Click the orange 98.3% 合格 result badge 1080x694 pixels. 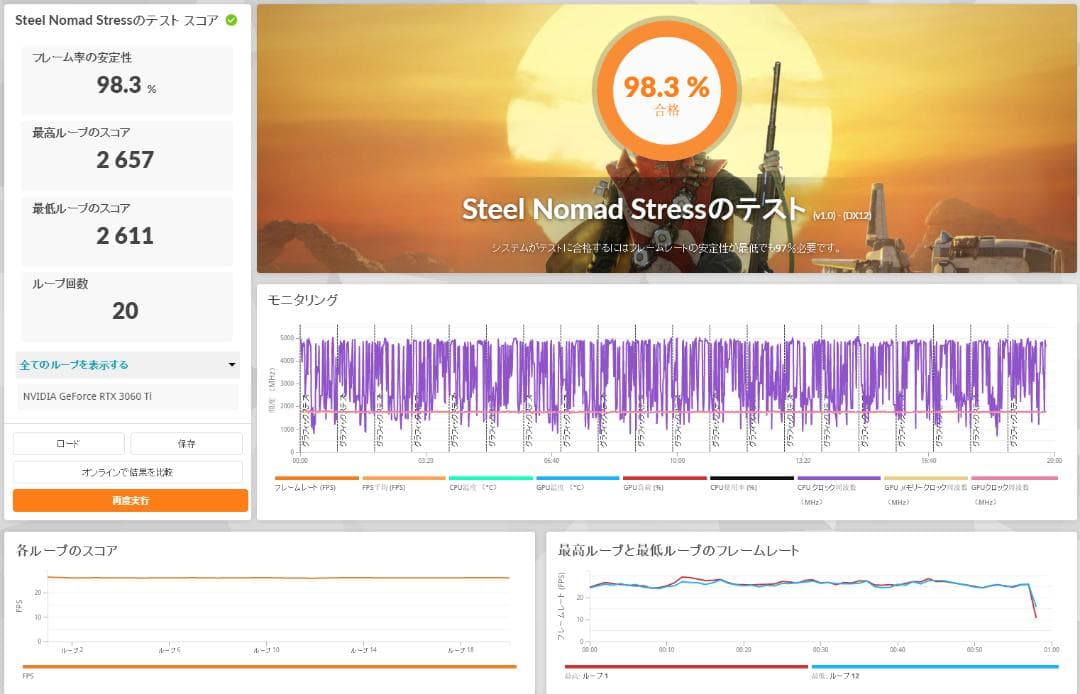pos(667,89)
